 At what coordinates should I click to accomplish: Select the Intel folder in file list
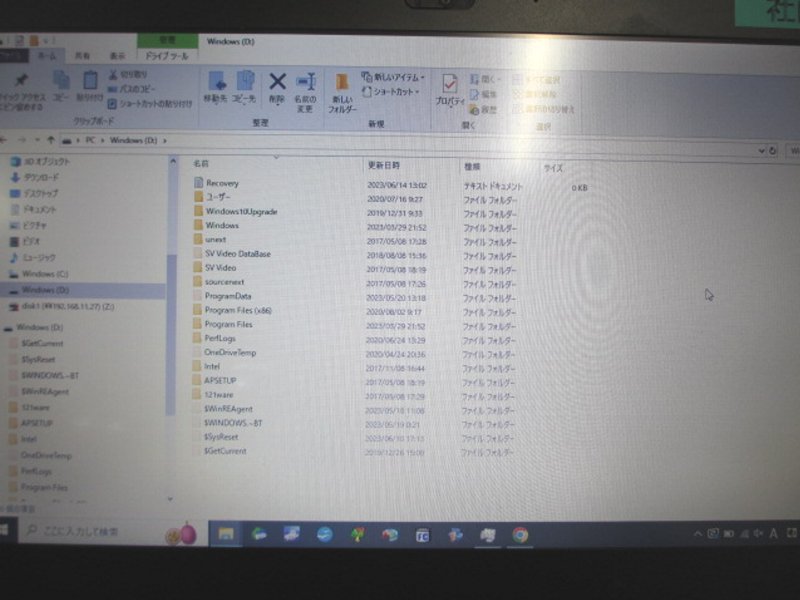click(207, 366)
